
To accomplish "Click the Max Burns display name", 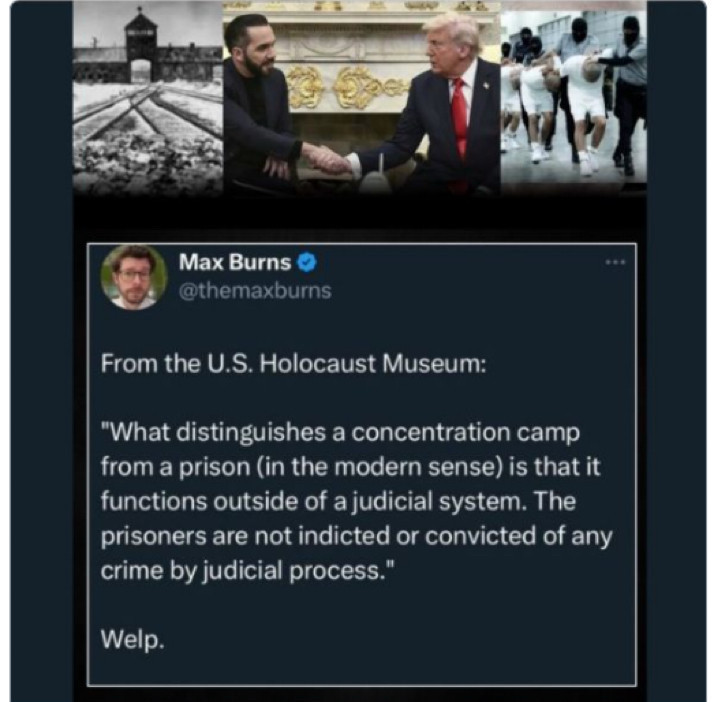I will point(235,262).
